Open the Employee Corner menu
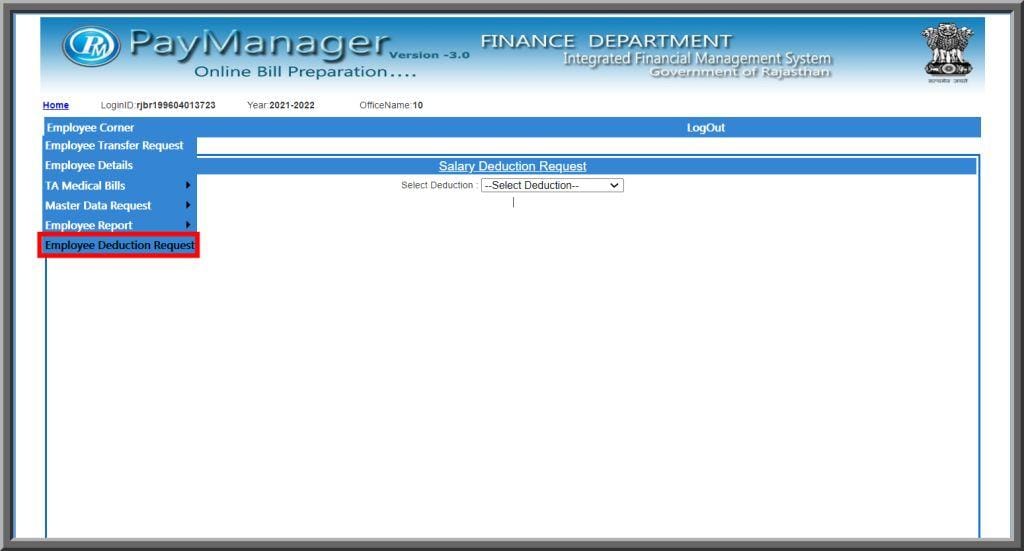 pyautogui.click(x=90, y=127)
